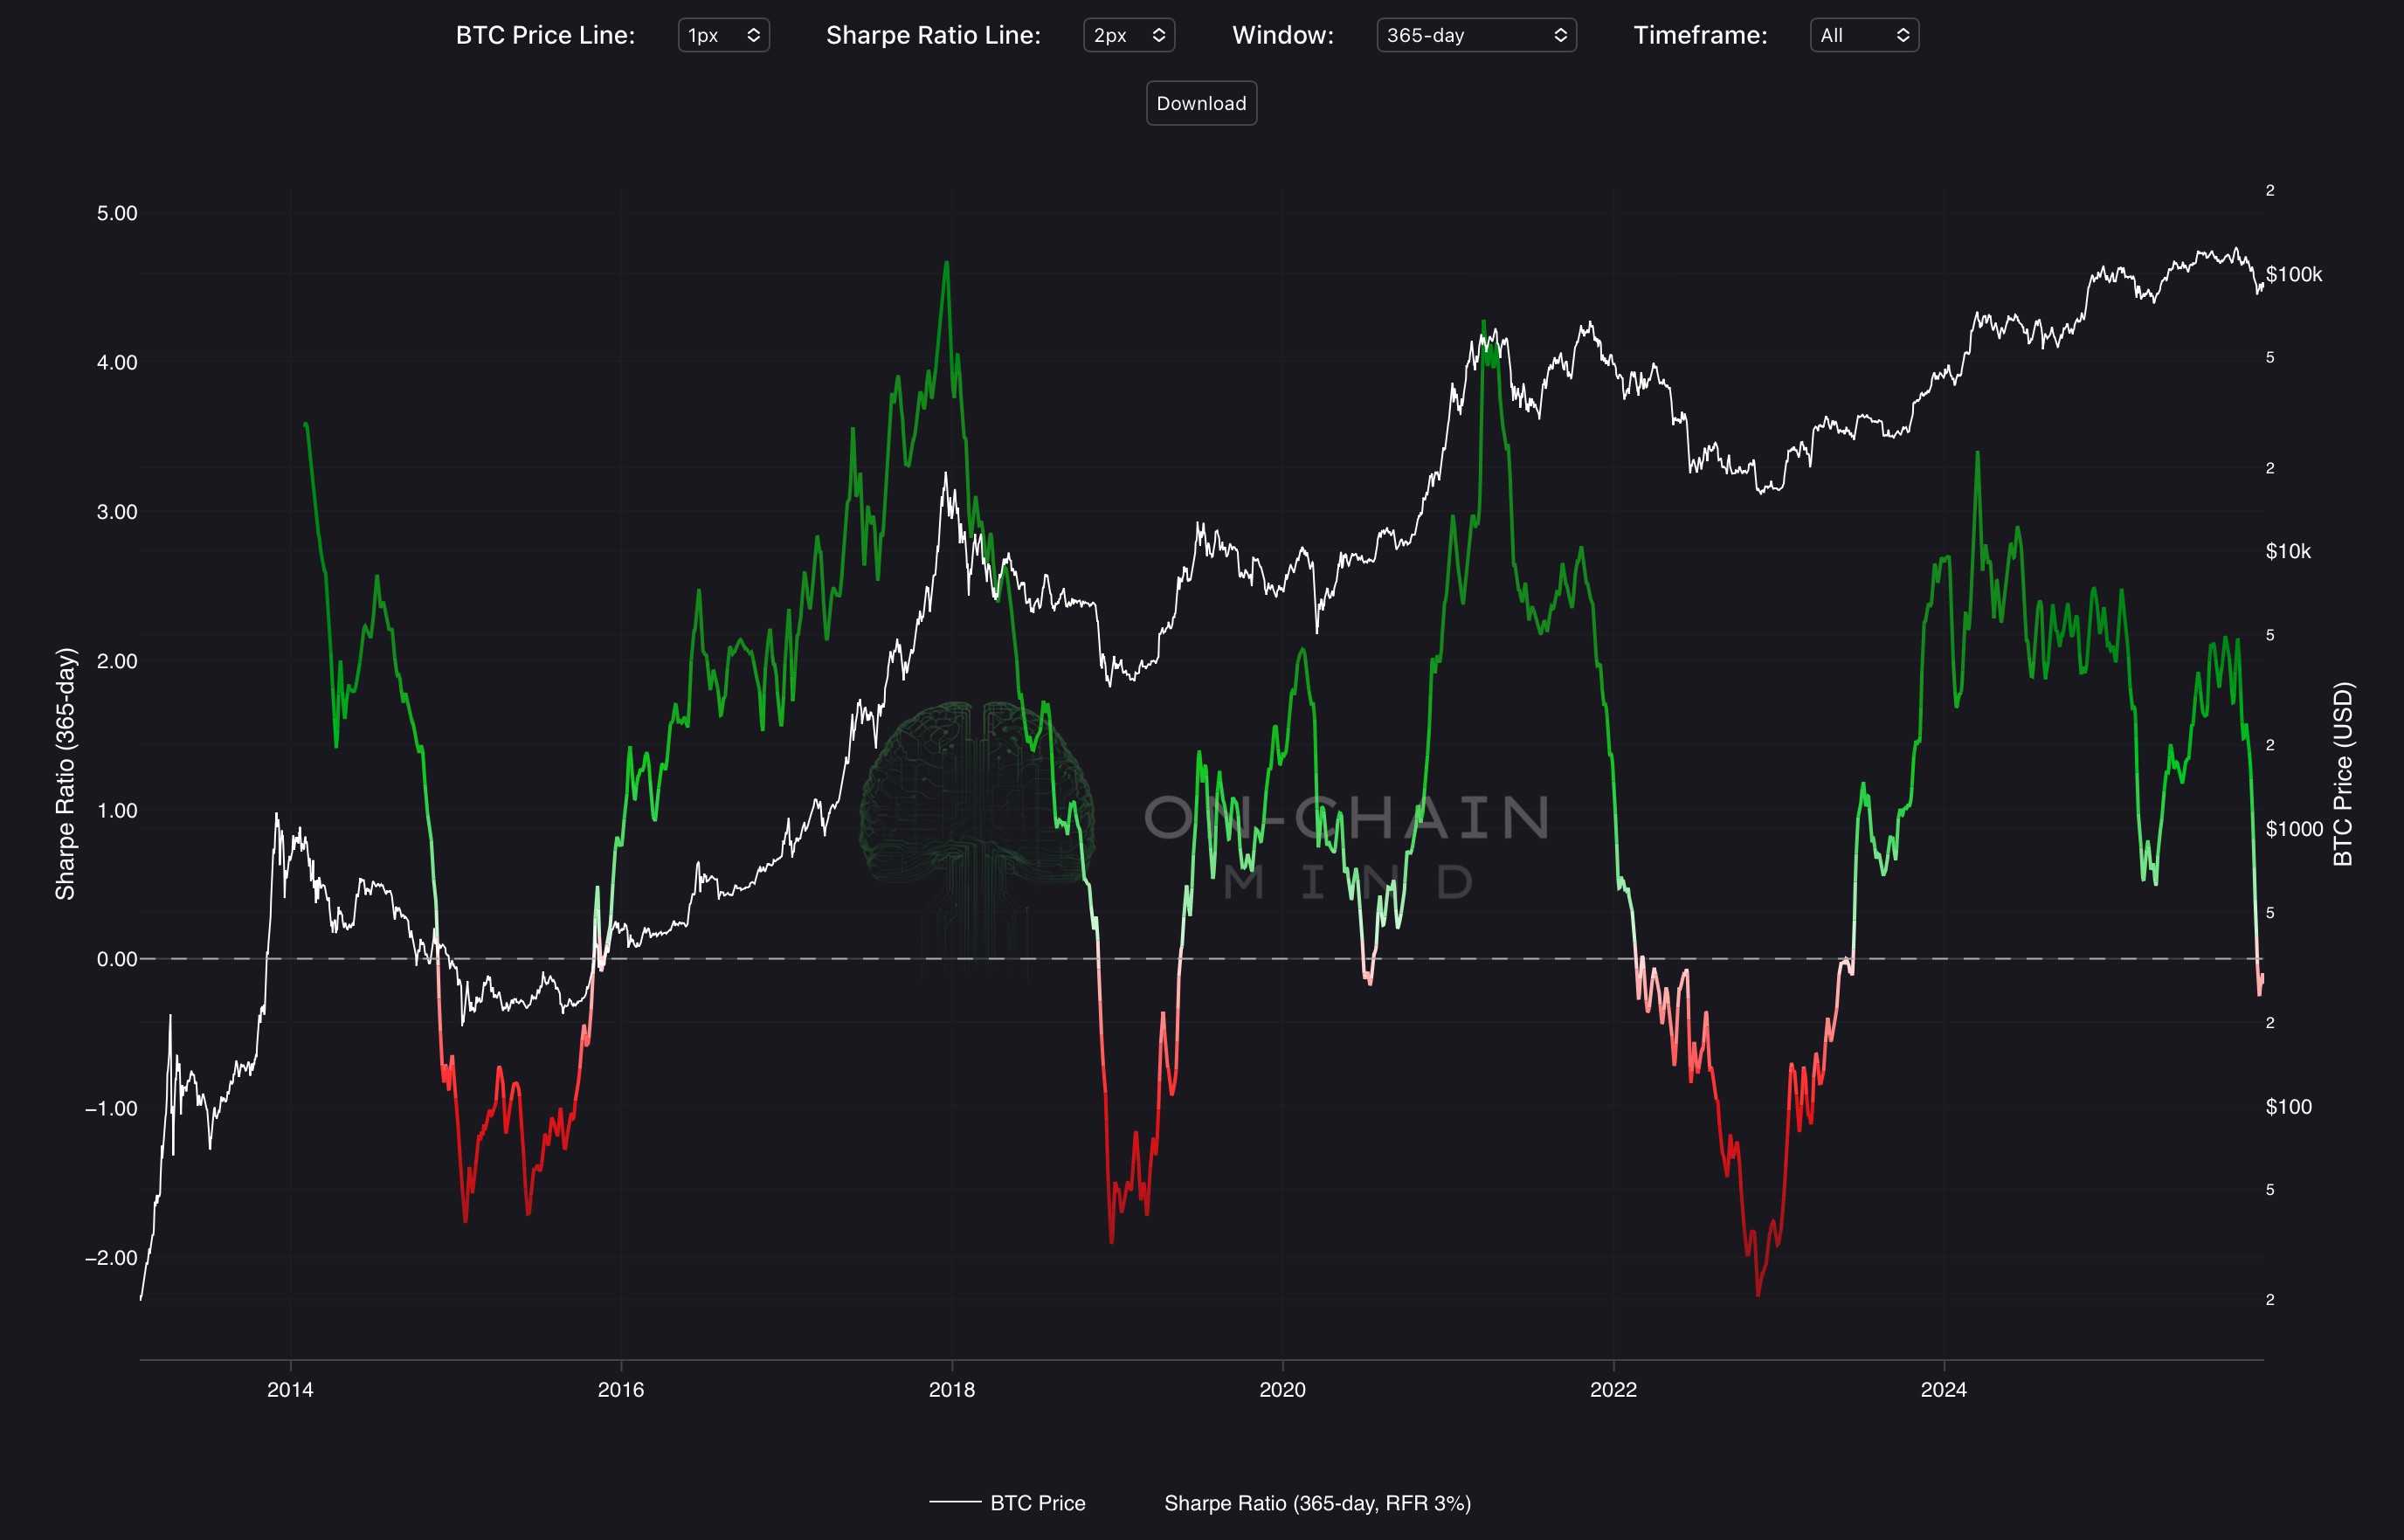Viewport: 2404px width, 1540px height.
Task: Click the 2018 x-axis tick label
Action: pyautogui.click(x=951, y=1389)
